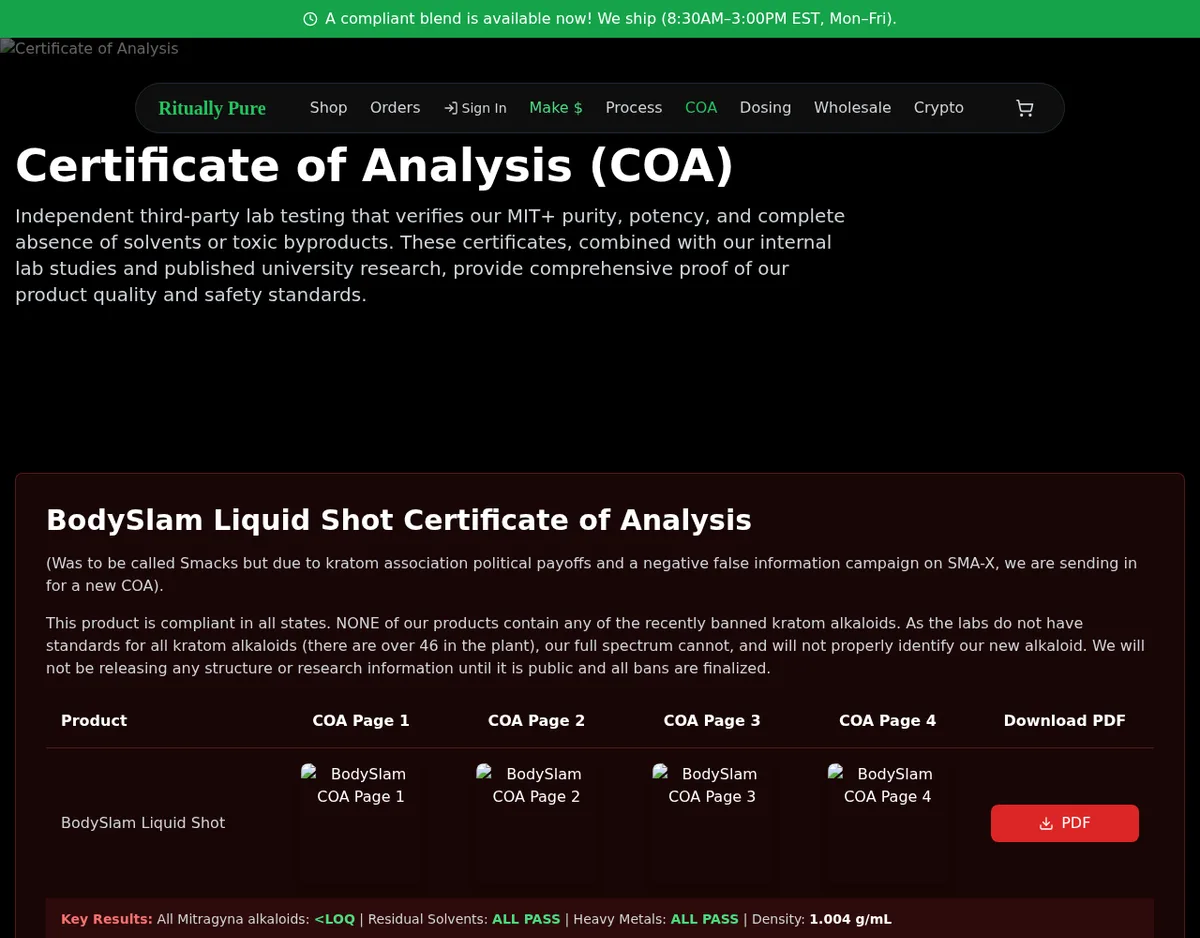The width and height of the screenshot is (1200, 938).
Task: Open BodySlam COA Page 4 thumbnail
Action: [888, 823]
